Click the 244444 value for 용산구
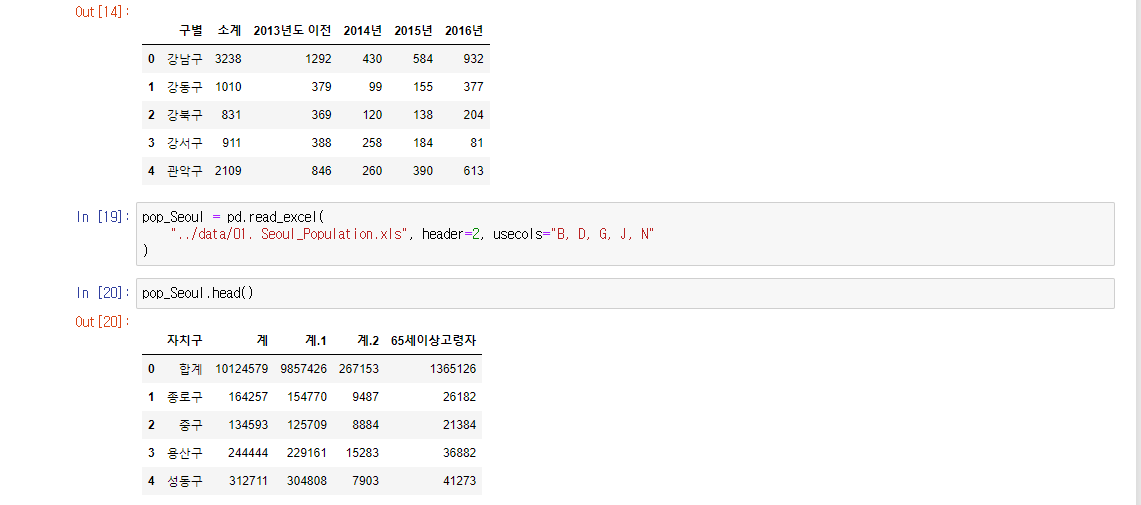This screenshot has width=1141, height=505. click(249, 453)
